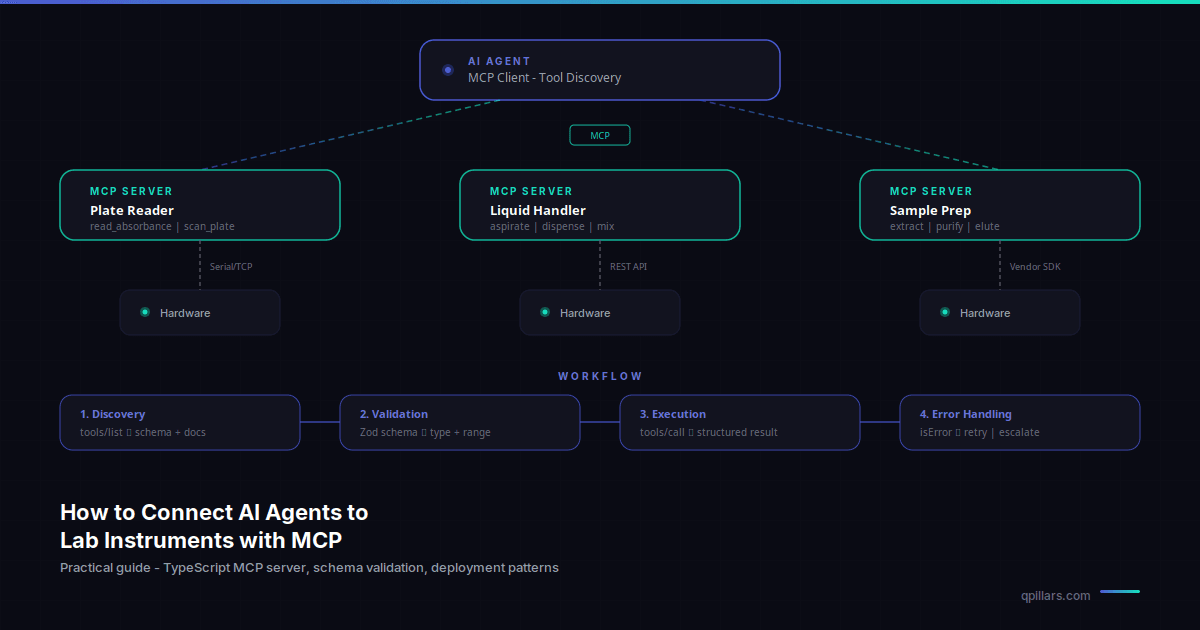This screenshot has height=630, width=1200.
Task: Select the Plate Reader hardware indicator dot
Action: coord(145,312)
